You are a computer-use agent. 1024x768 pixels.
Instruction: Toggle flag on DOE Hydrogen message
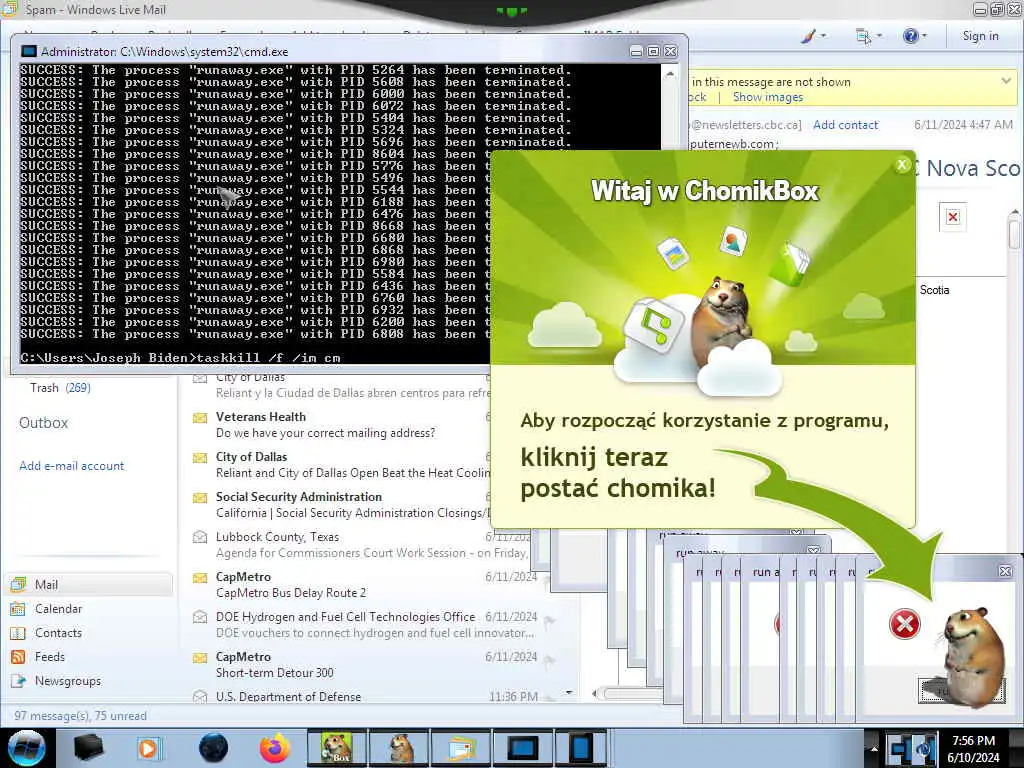pyautogui.click(x=549, y=621)
